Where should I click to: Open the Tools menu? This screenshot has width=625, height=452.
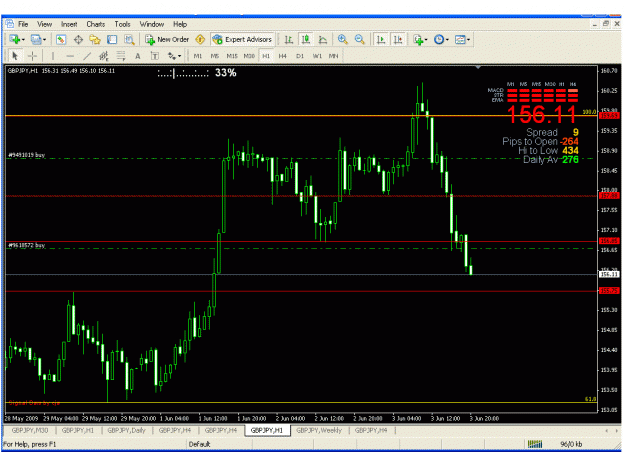122,24
